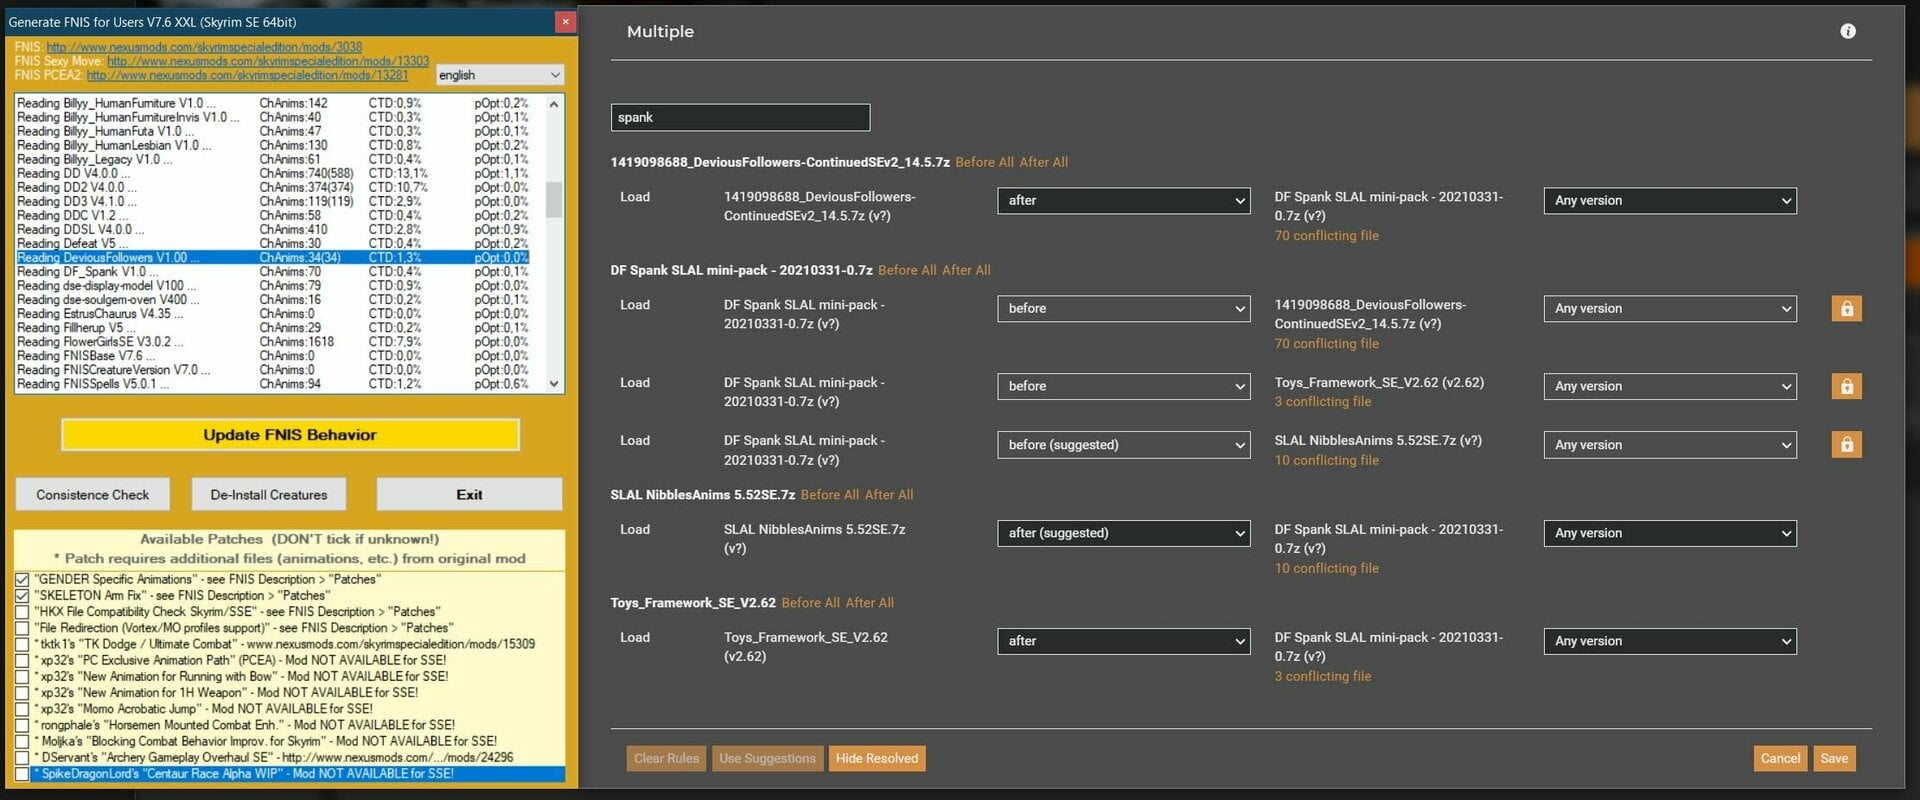Open the english language dropdown in FNIS

(500, 75)
